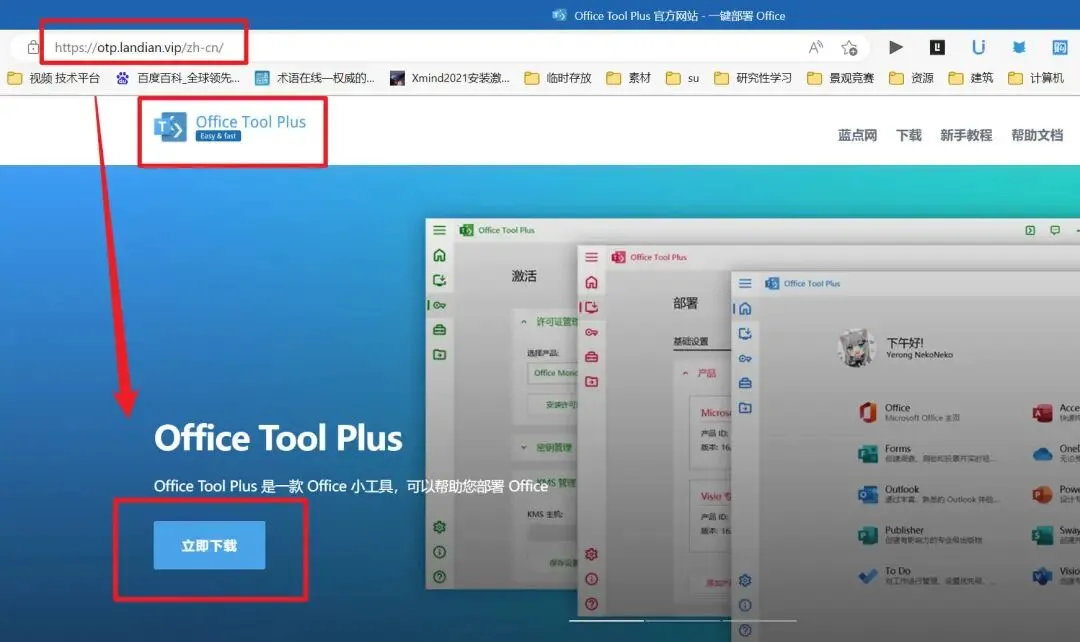Expand the 研究性学习 bookmark folder
The image size is (1080, 642).
(x=753, y=78)
